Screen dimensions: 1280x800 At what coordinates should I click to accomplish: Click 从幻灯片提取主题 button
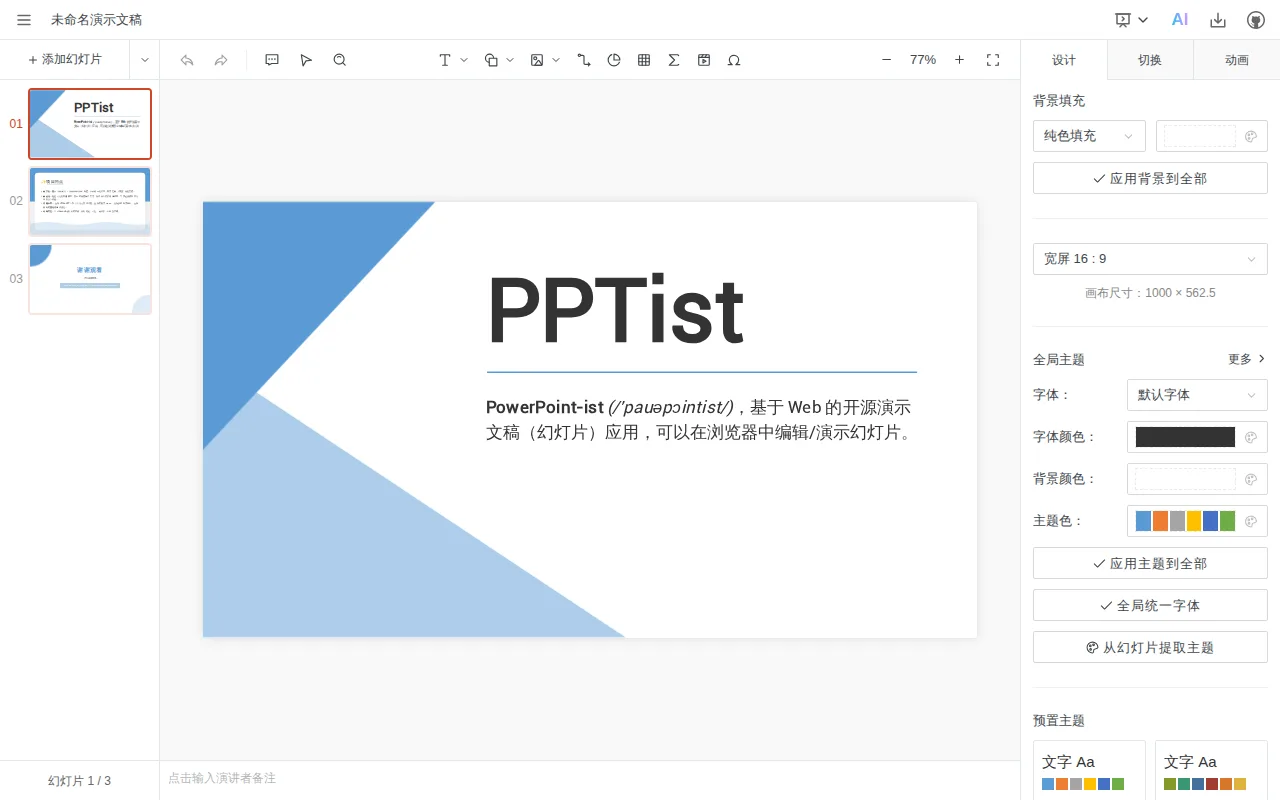[1150, 647]
